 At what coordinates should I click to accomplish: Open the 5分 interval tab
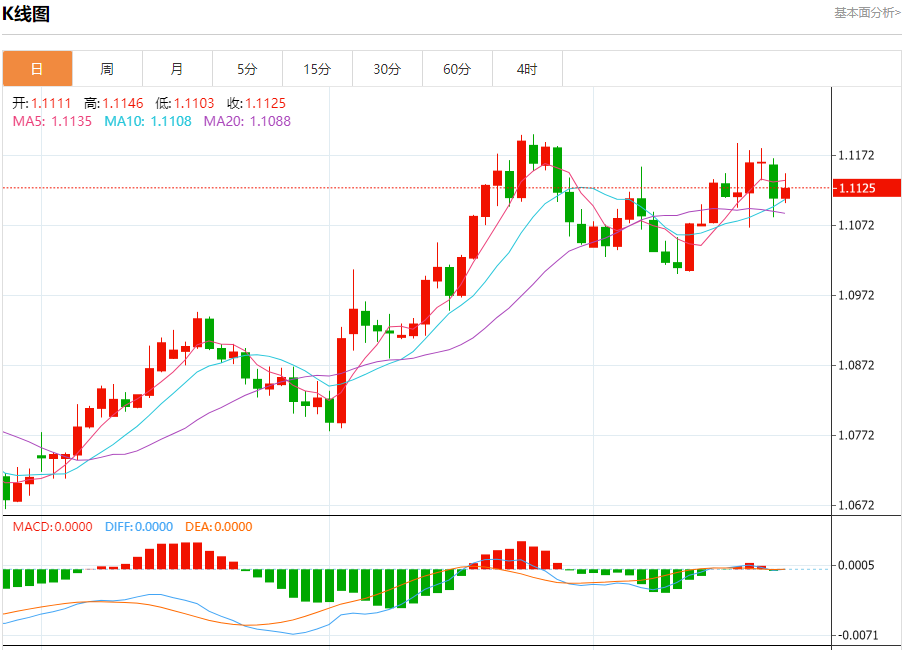[x=248, y=69]
